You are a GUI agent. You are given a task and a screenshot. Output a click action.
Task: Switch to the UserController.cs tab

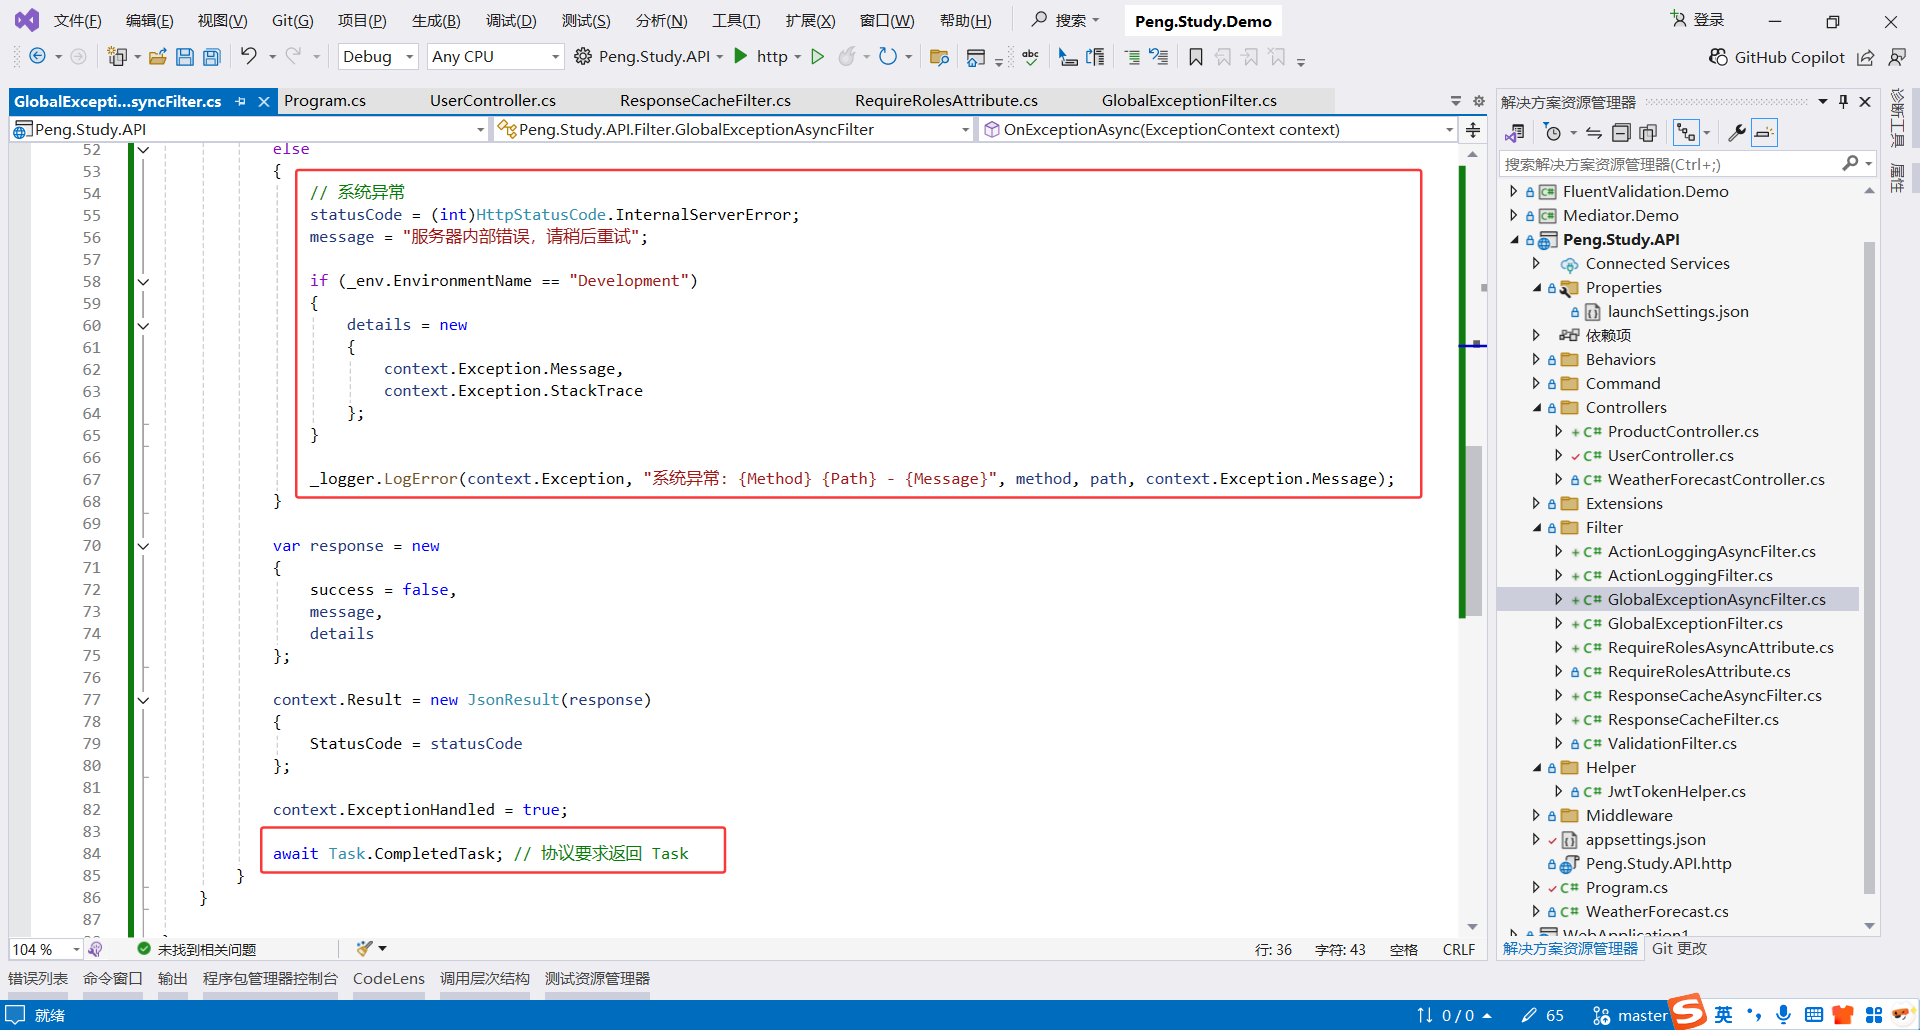click(493, 101)
